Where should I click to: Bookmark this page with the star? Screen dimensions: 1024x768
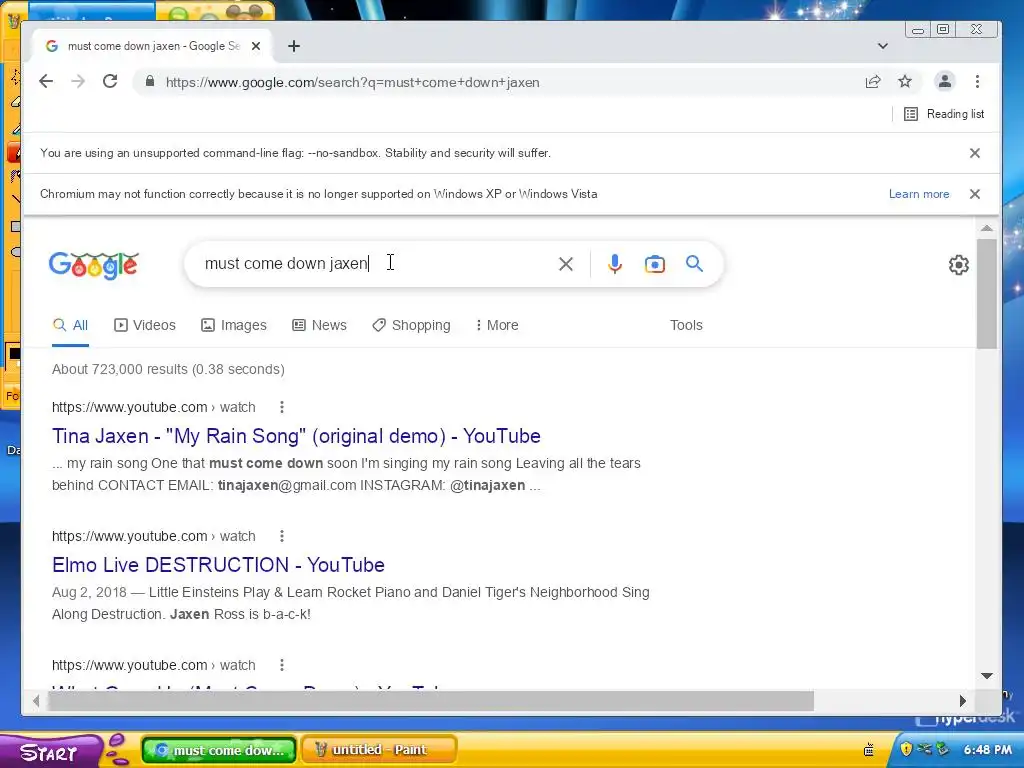904,82
